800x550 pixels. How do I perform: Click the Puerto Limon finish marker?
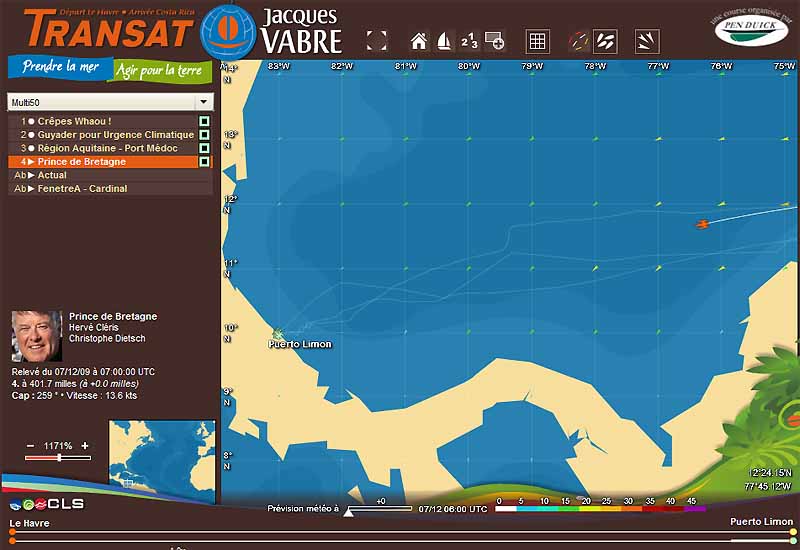click(278, 334)
